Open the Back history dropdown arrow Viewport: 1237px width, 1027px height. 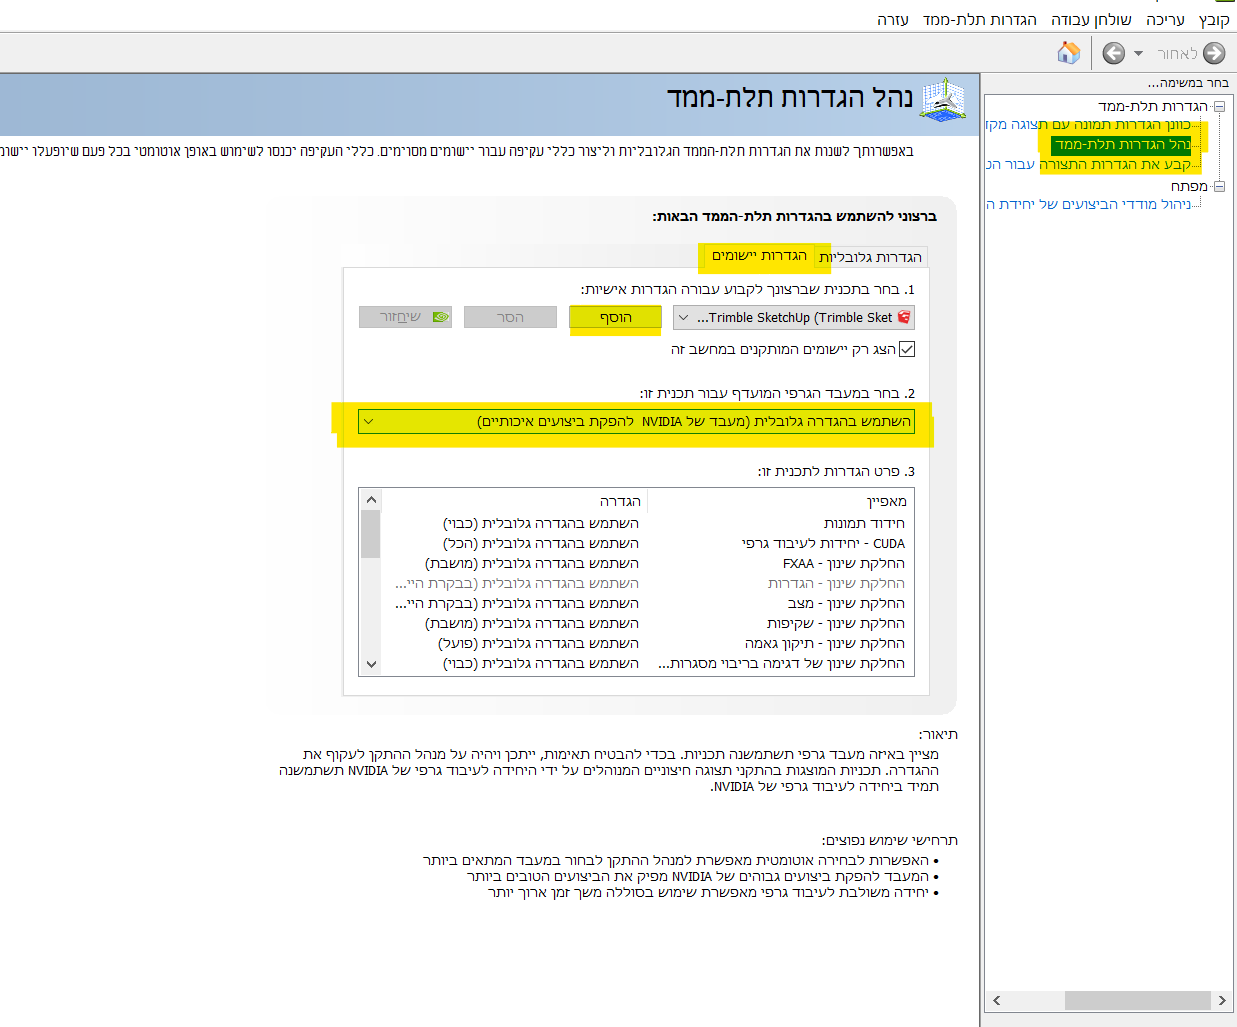pos(1138,54)
